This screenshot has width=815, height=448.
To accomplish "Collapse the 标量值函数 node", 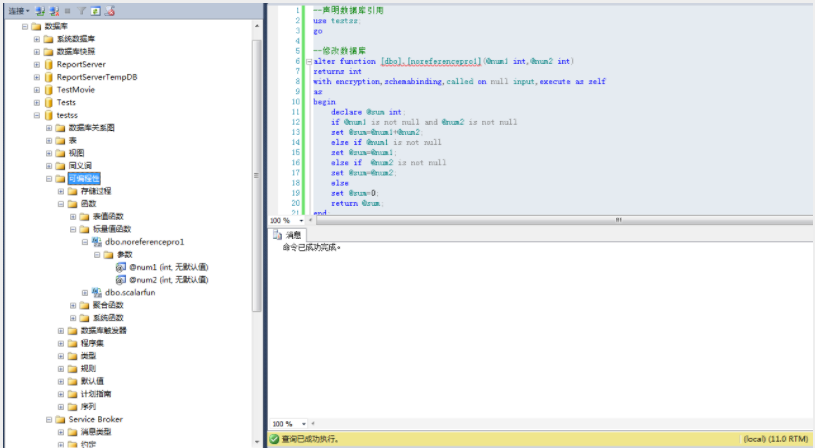I will [73, 229].
